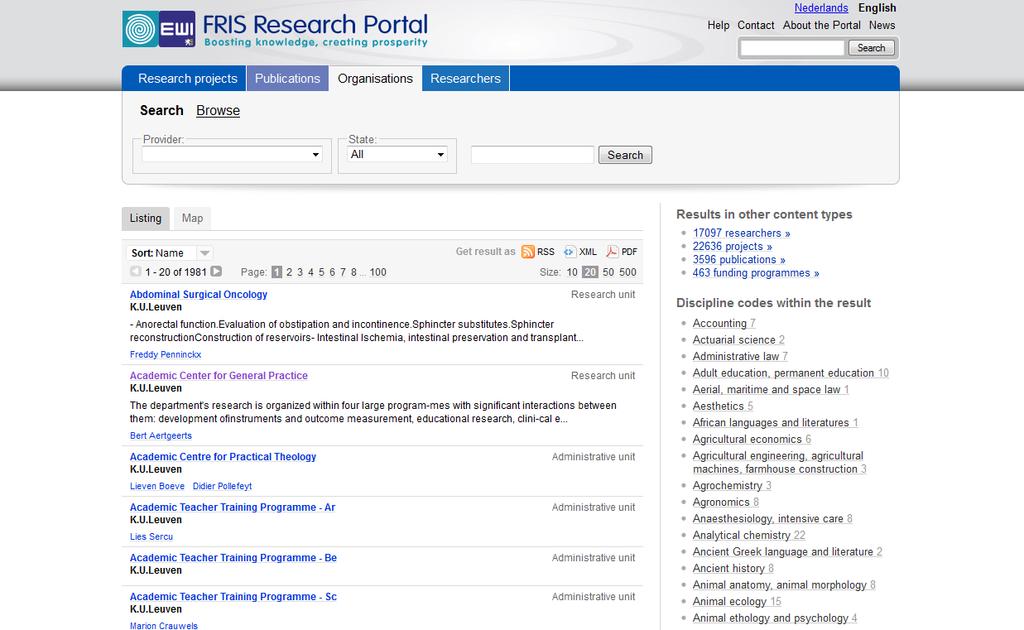Select the Organisations tab

pos(376,78)
